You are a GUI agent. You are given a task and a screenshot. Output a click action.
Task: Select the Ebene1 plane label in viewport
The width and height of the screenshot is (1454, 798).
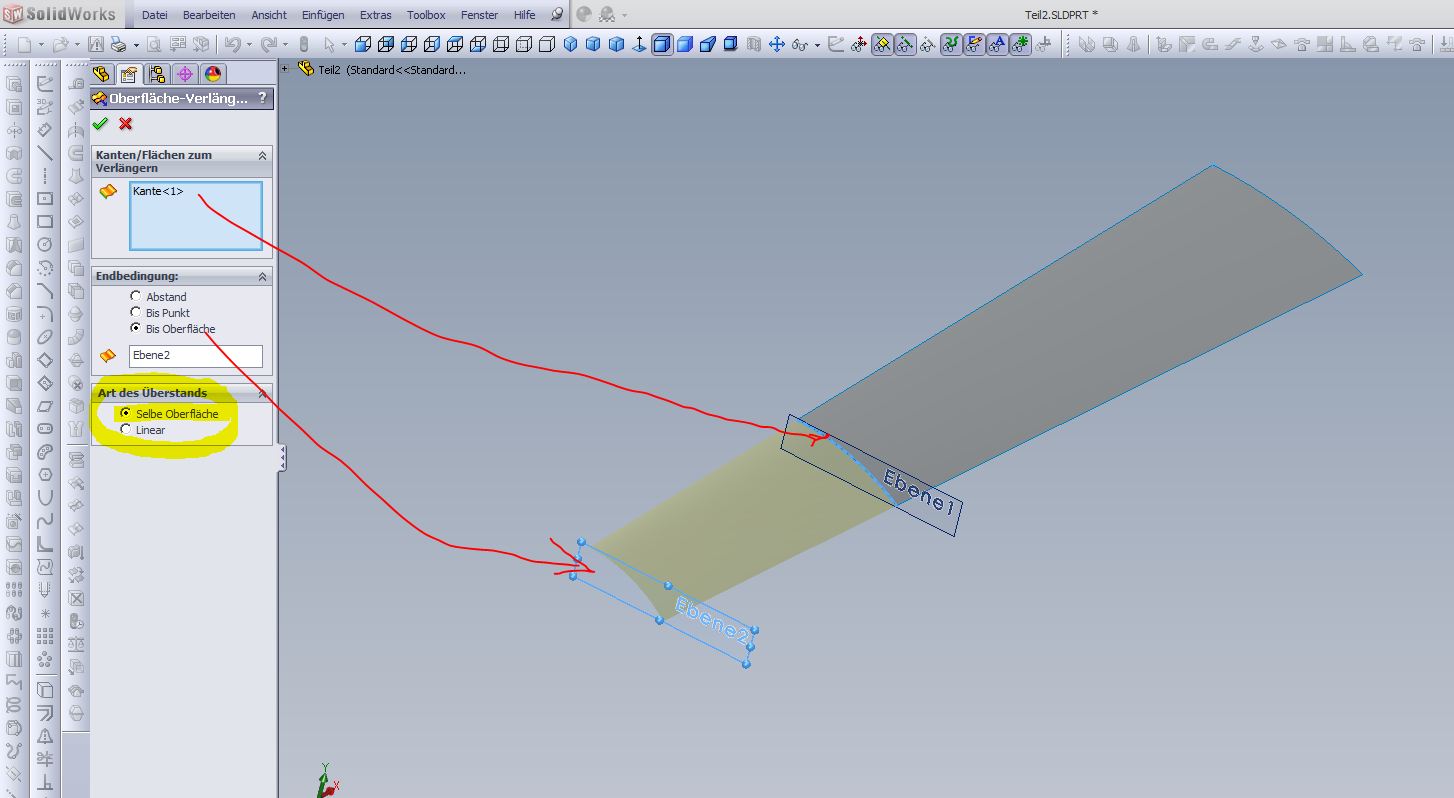(x=921, y=493)
